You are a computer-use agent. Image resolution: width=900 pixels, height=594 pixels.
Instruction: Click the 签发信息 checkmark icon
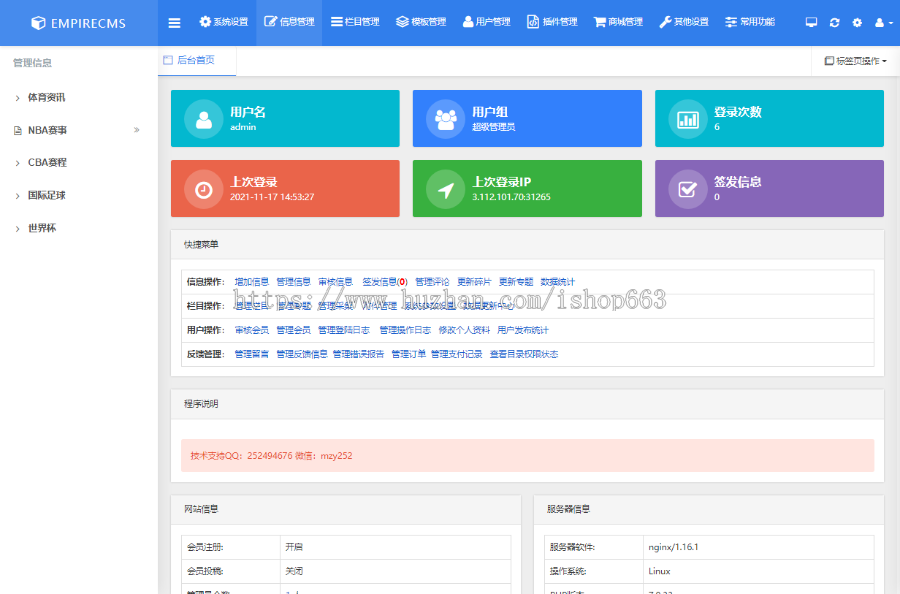coord(688,189)
